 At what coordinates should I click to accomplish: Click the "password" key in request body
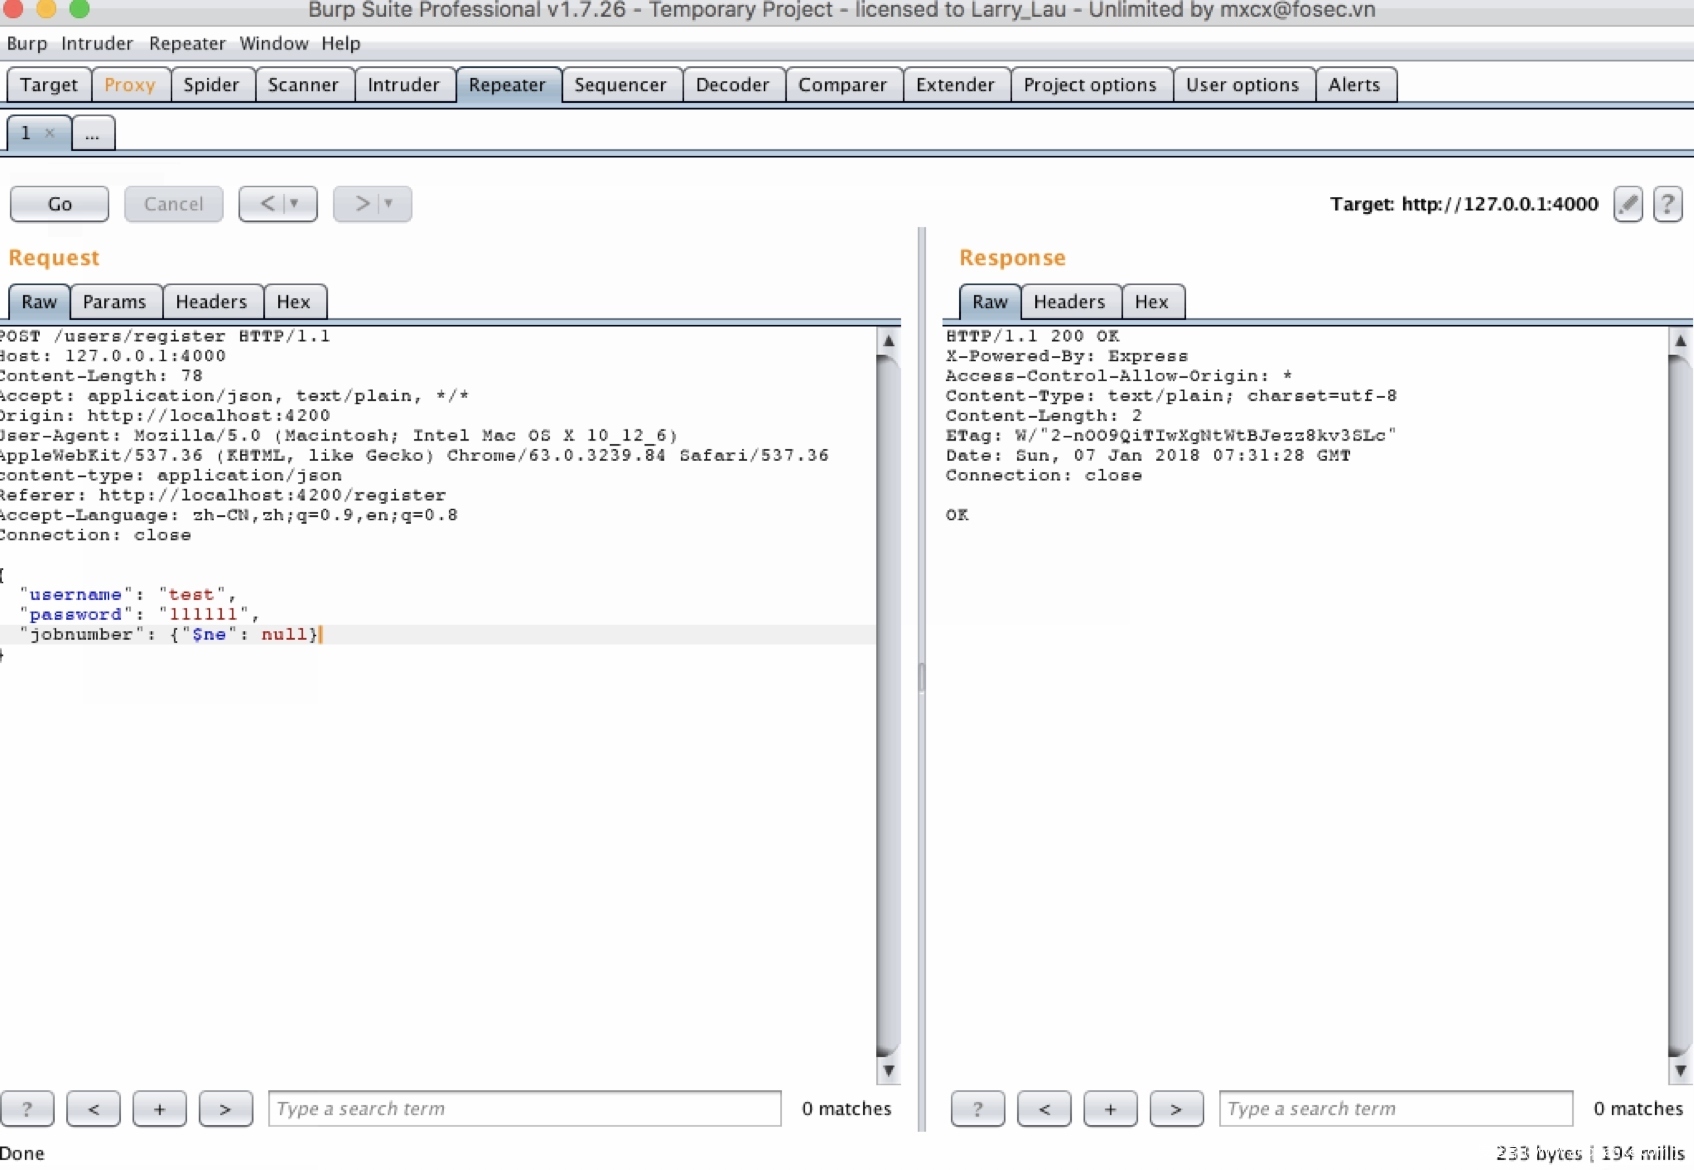[75, 614]
